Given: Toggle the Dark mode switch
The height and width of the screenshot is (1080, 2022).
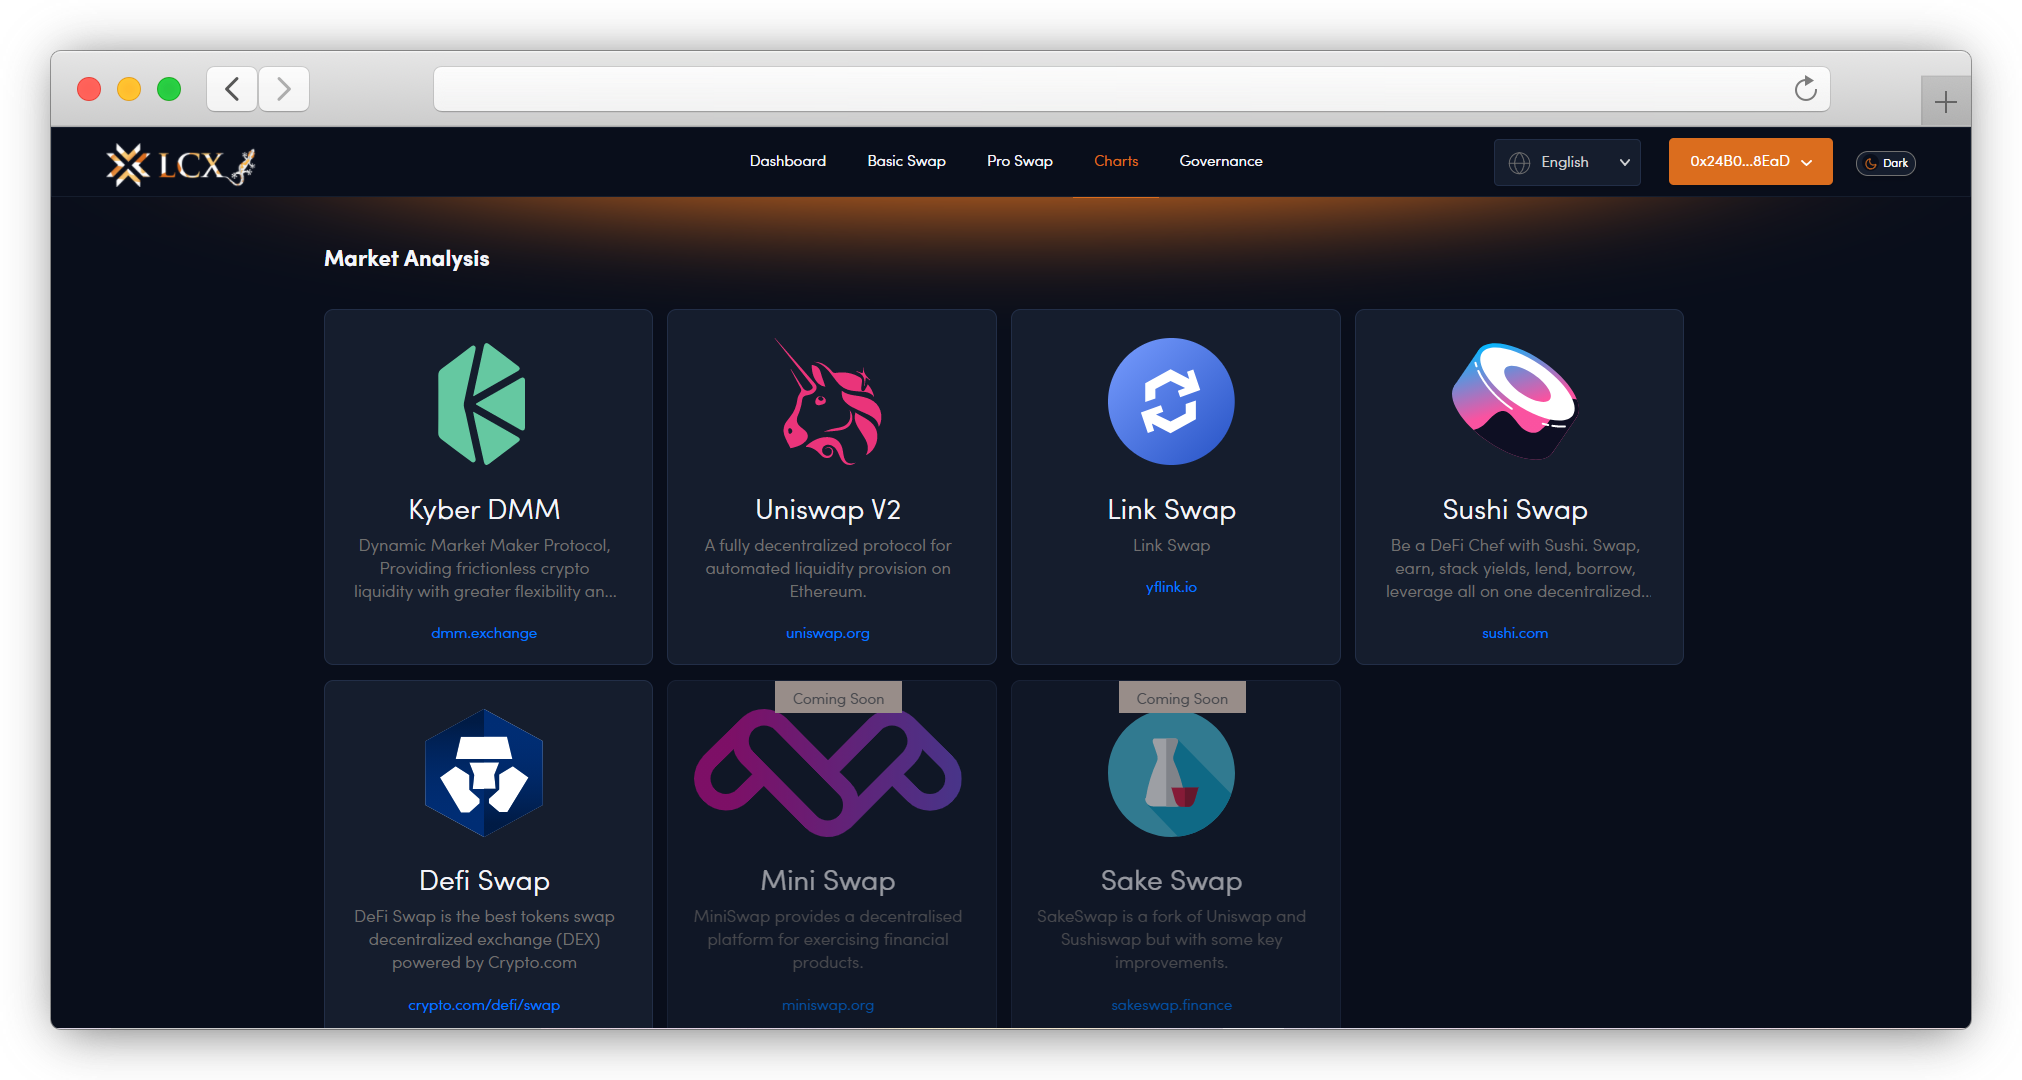Looking at the screenshot, I should [1886, 163].
